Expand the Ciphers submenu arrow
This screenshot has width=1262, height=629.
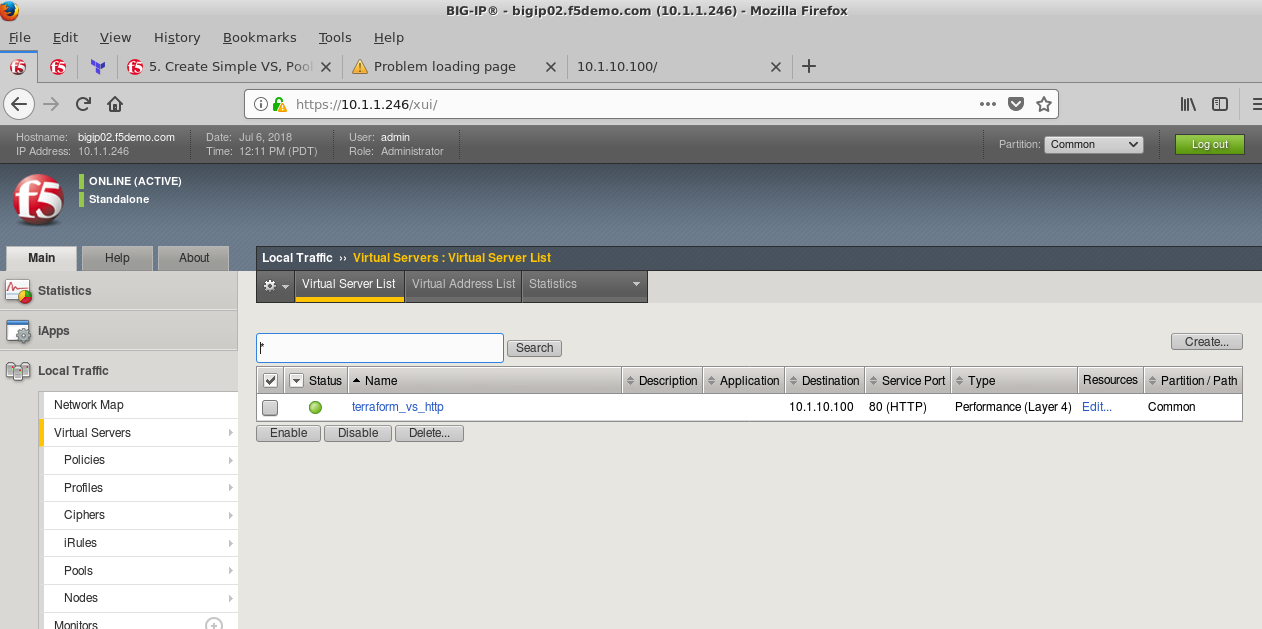[230, 515]
